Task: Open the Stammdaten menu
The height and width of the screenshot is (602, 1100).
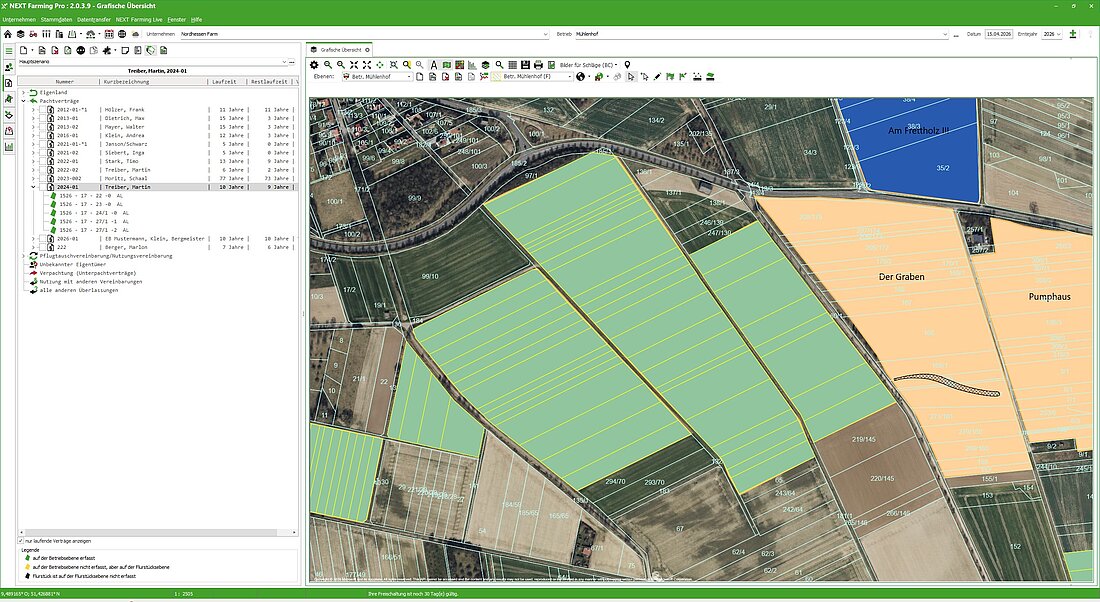Action: 55,19
